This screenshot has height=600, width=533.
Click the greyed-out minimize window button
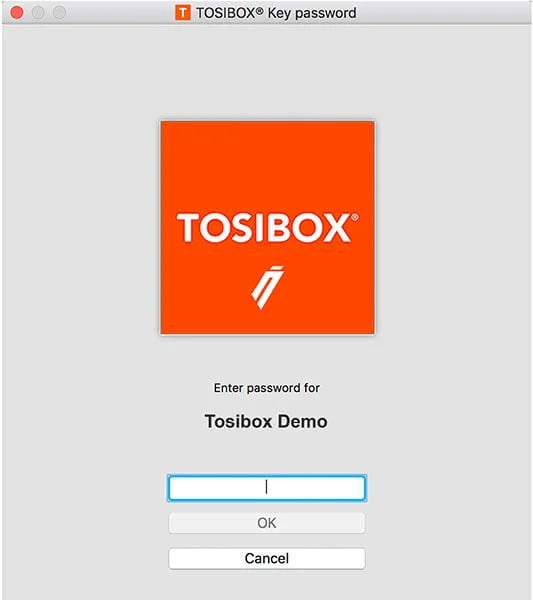click(x=38, y=13)
